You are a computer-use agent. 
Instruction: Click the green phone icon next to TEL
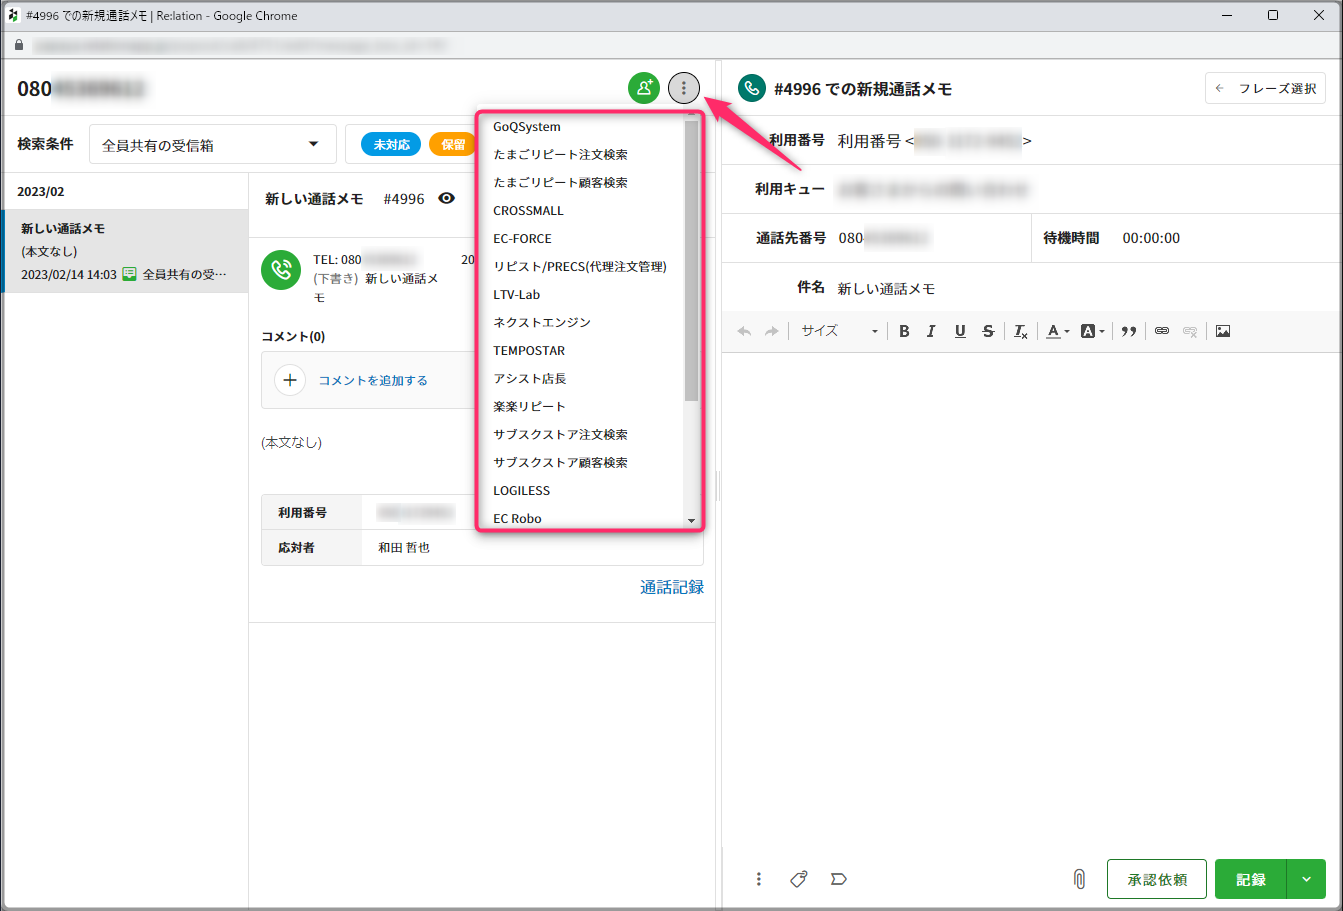pyautogui.click(x=281, y=270)
